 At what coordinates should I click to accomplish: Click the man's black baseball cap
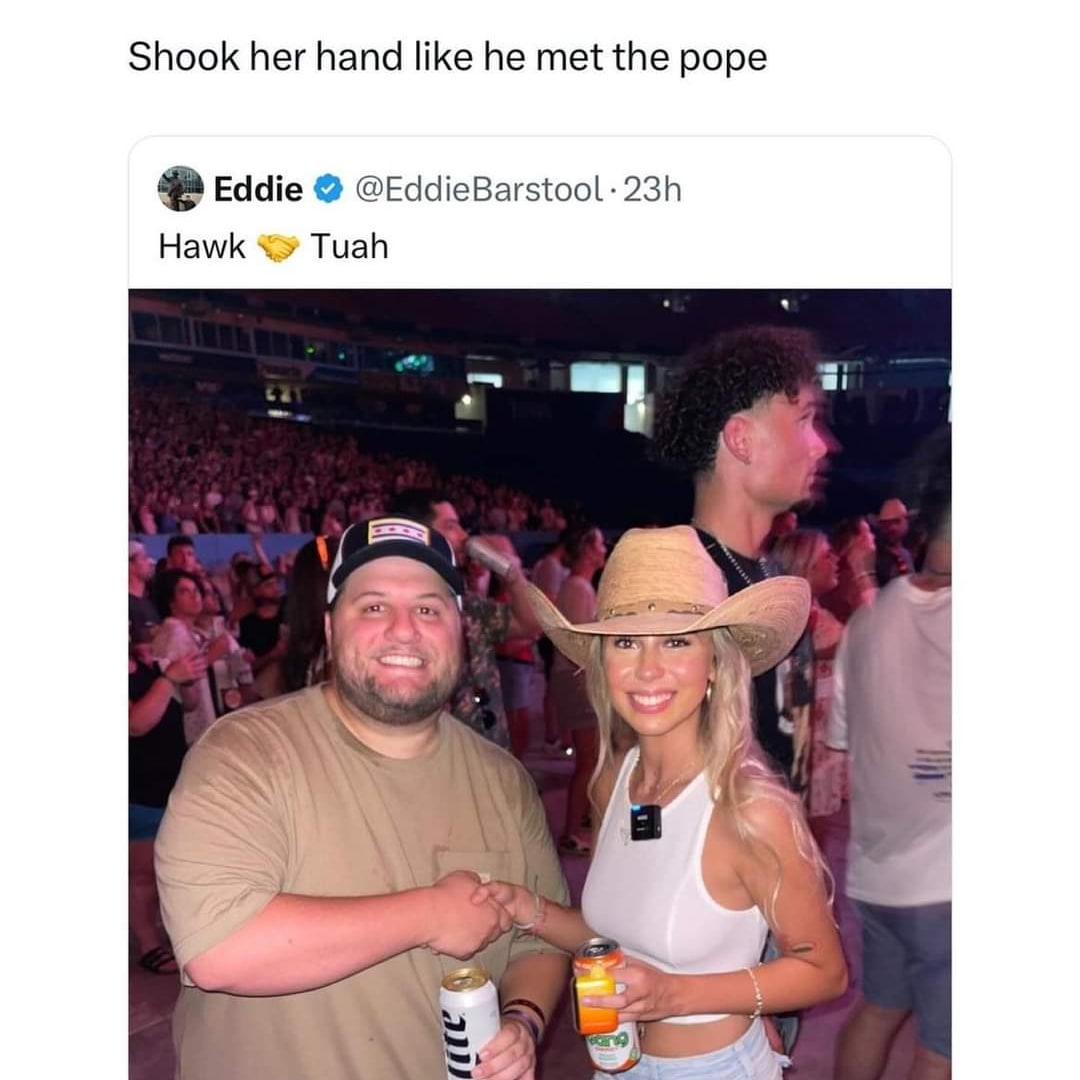[395, 555]
